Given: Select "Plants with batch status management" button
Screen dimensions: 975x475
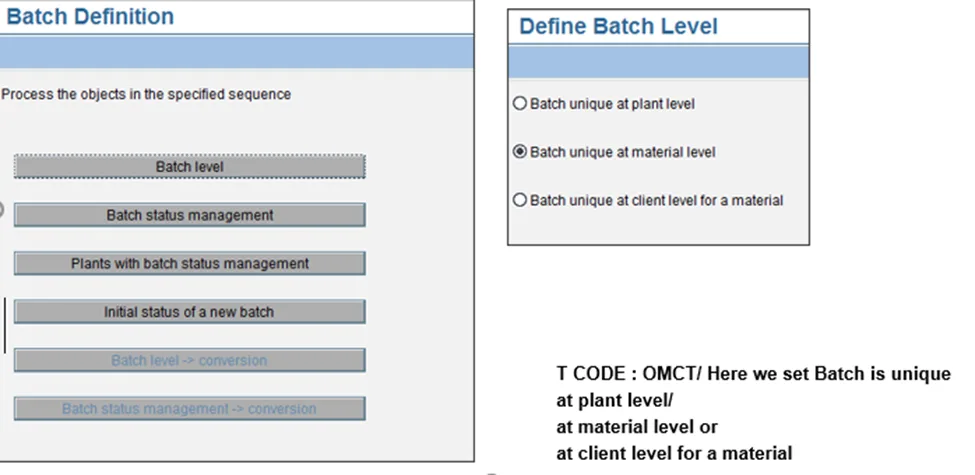Looking at the screenshot, I should 189,264.
